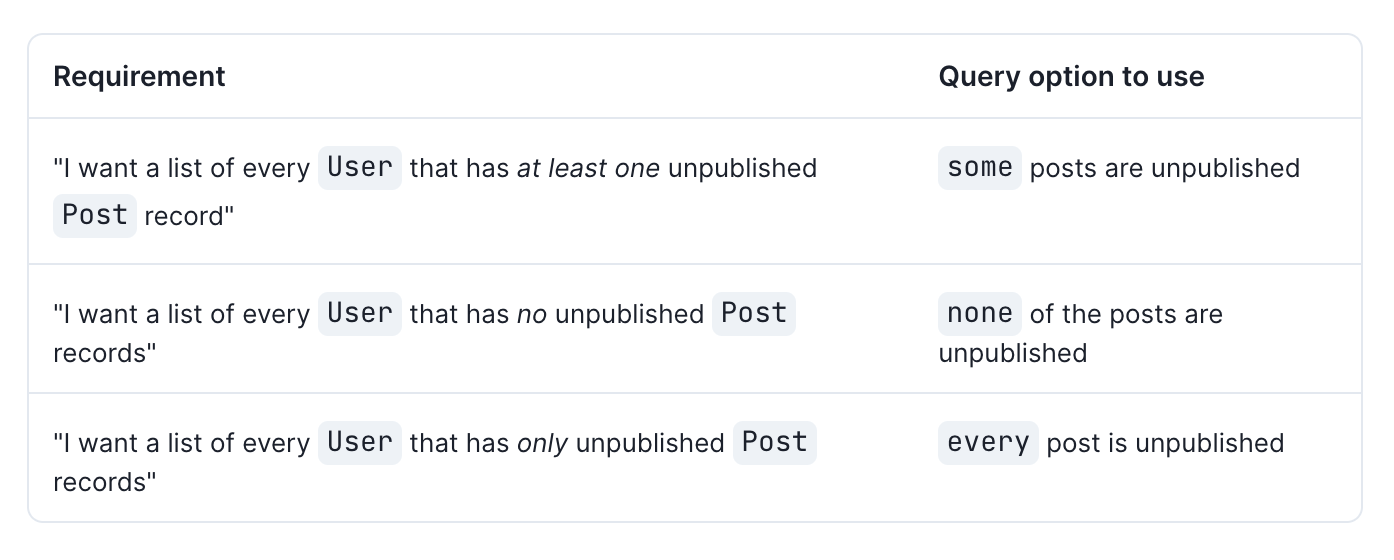
Task: Click the Post code tag before "record"
Action: pos(95,215)
